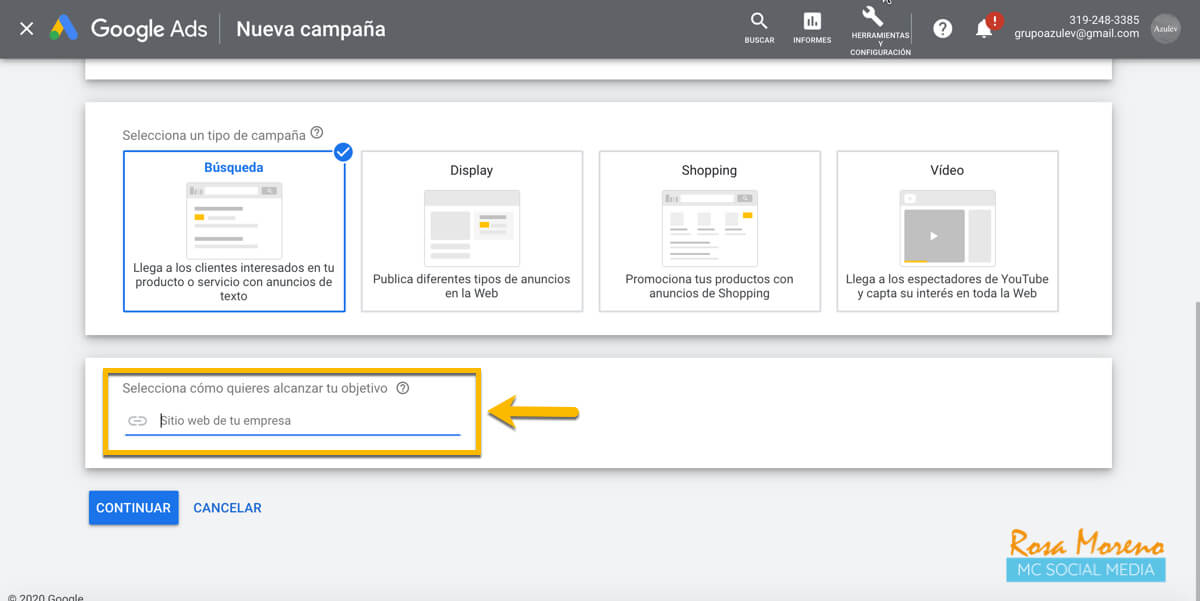Image resolution: width=1200 pixels, height=601 pixels.
Task: Open the tooltip beside 'Selecciona un tipo de campaña'
Action: (318, 131)
